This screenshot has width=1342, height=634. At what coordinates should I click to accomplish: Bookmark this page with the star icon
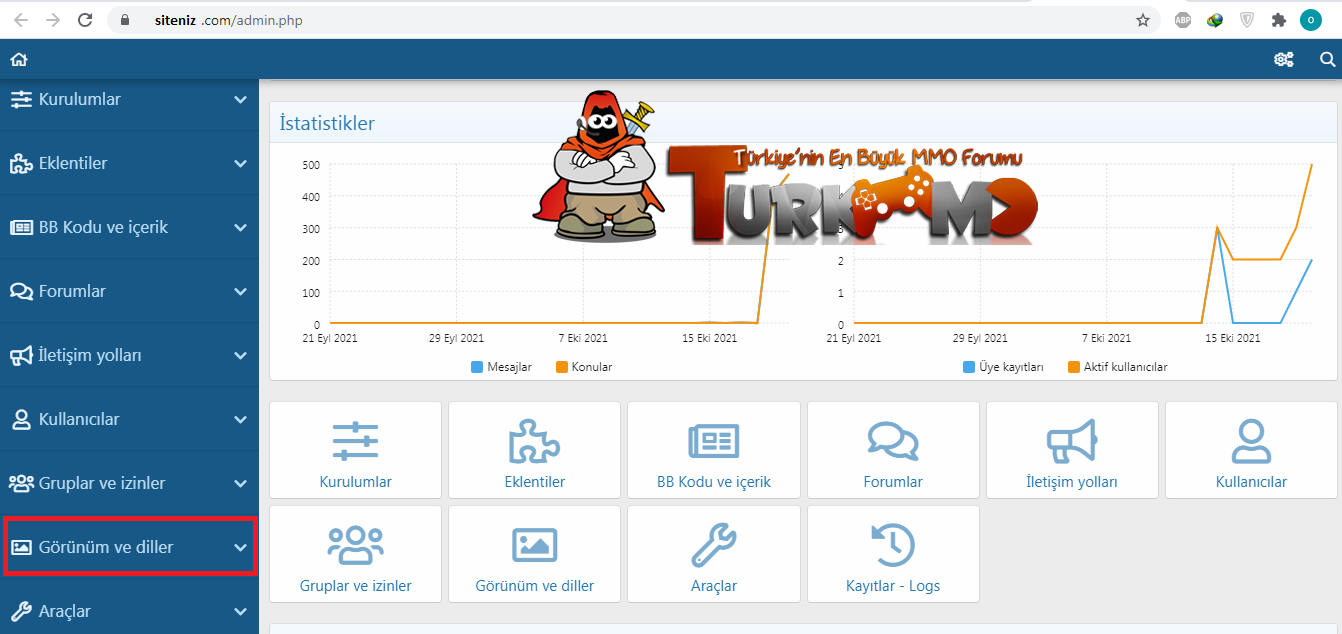(1142, 20)
